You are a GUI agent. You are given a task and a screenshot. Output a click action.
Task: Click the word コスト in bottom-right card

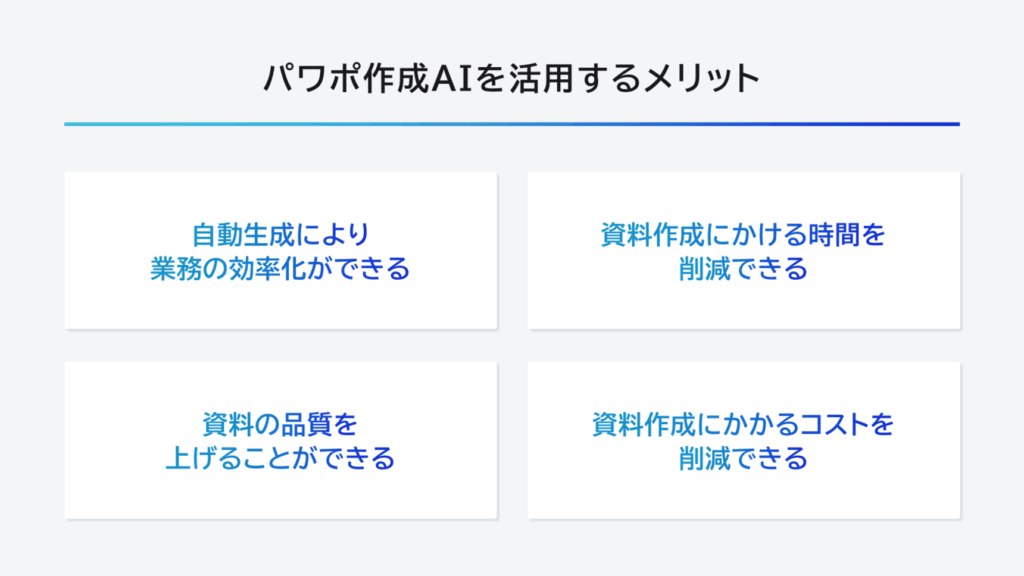(833, 425)
